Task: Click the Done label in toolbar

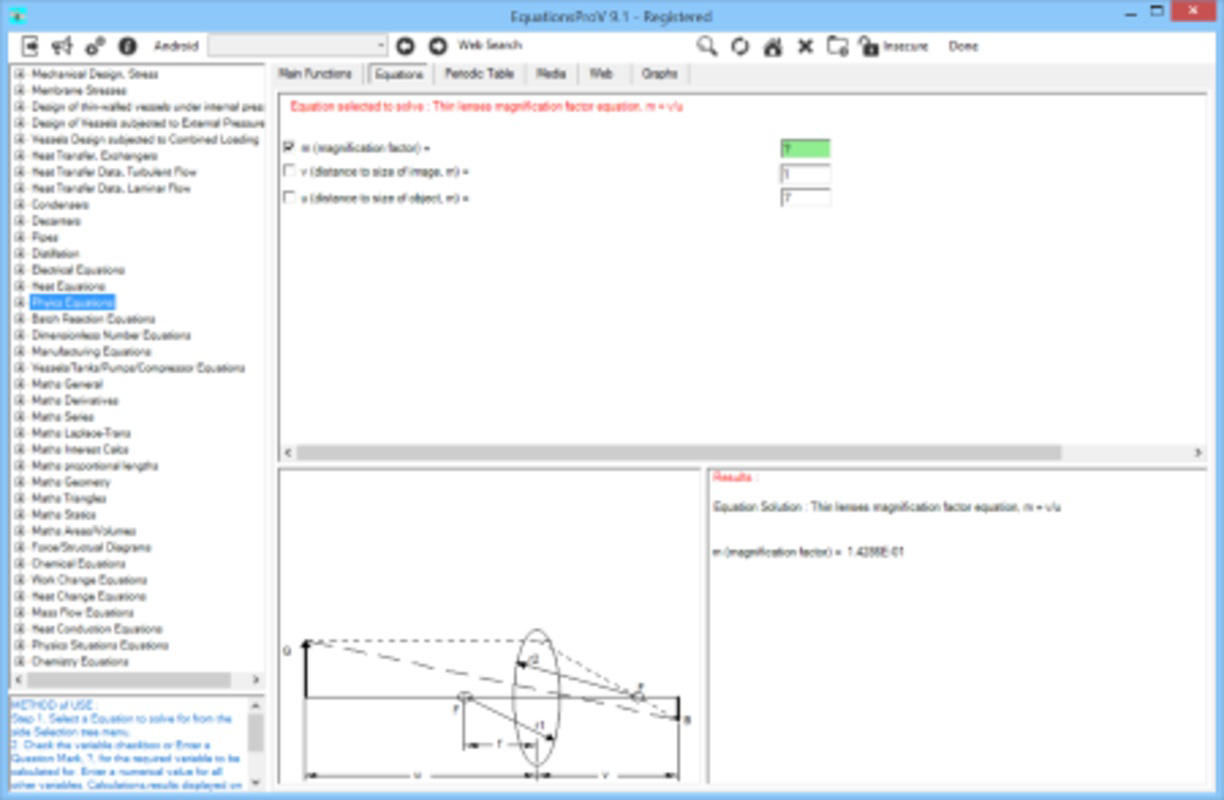Action: 963,46
